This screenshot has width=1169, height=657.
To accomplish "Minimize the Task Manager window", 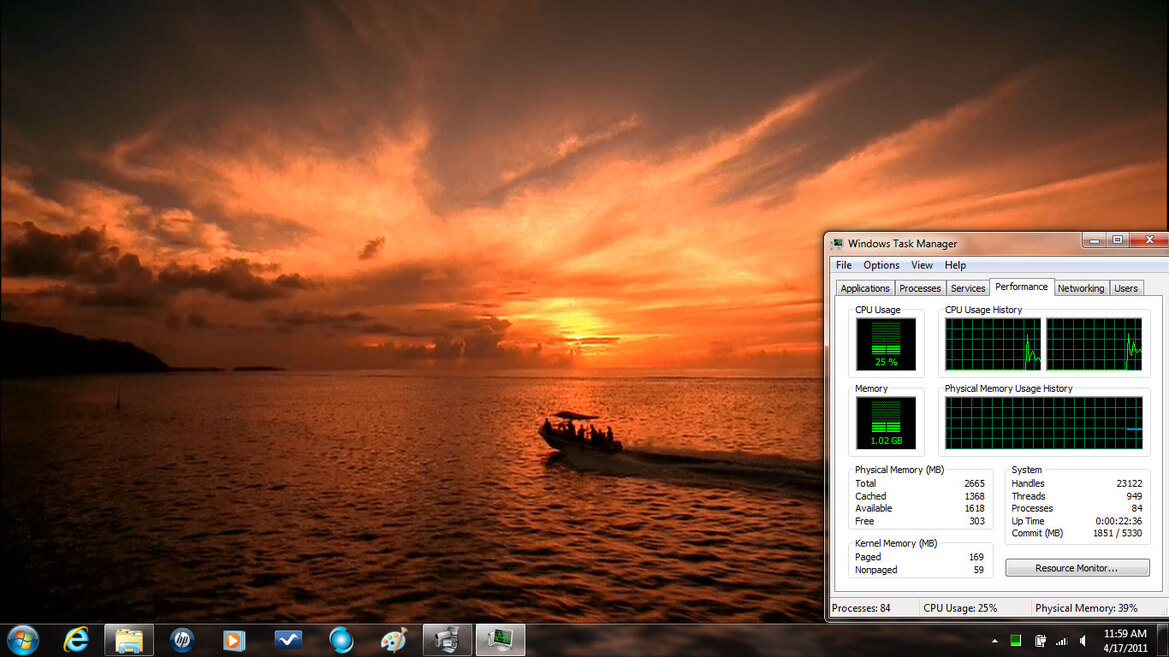I will pyautogui.click(x=1094, y=240).
